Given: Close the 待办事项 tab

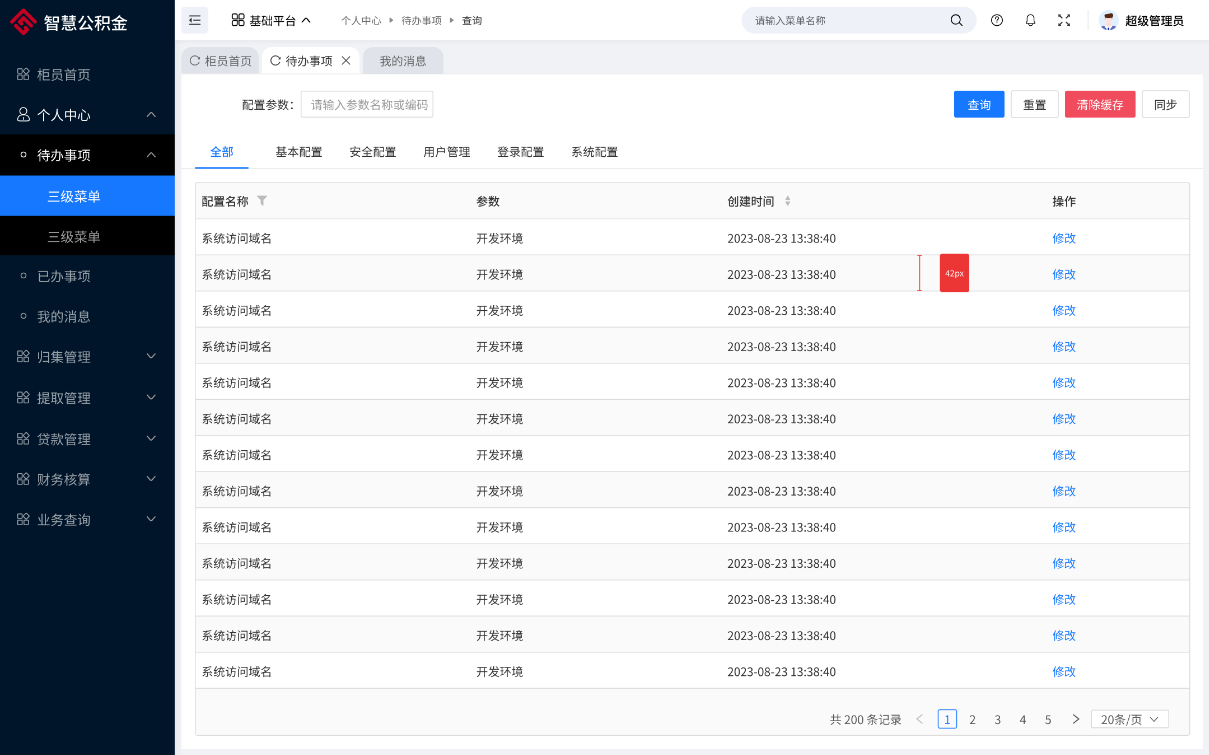Looking at the screenshot, I should pyautogui.click(x=346, y=61).
